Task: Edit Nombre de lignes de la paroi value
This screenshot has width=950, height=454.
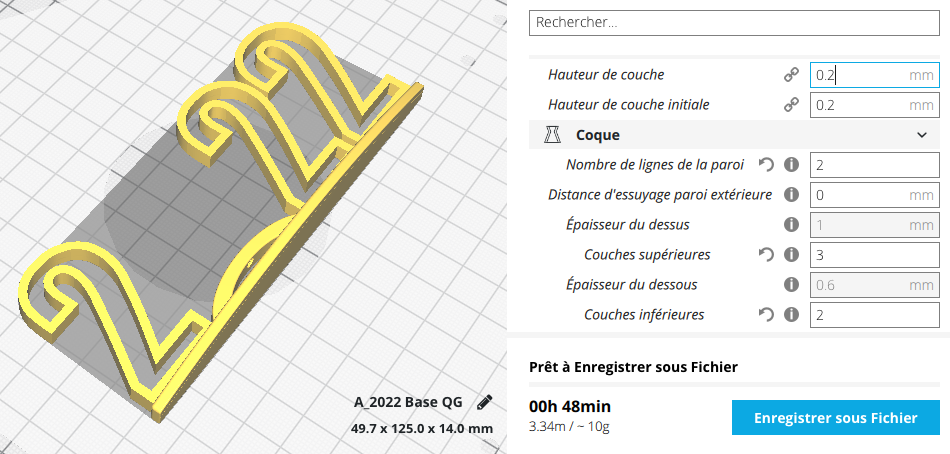Action: click(874, 165)
